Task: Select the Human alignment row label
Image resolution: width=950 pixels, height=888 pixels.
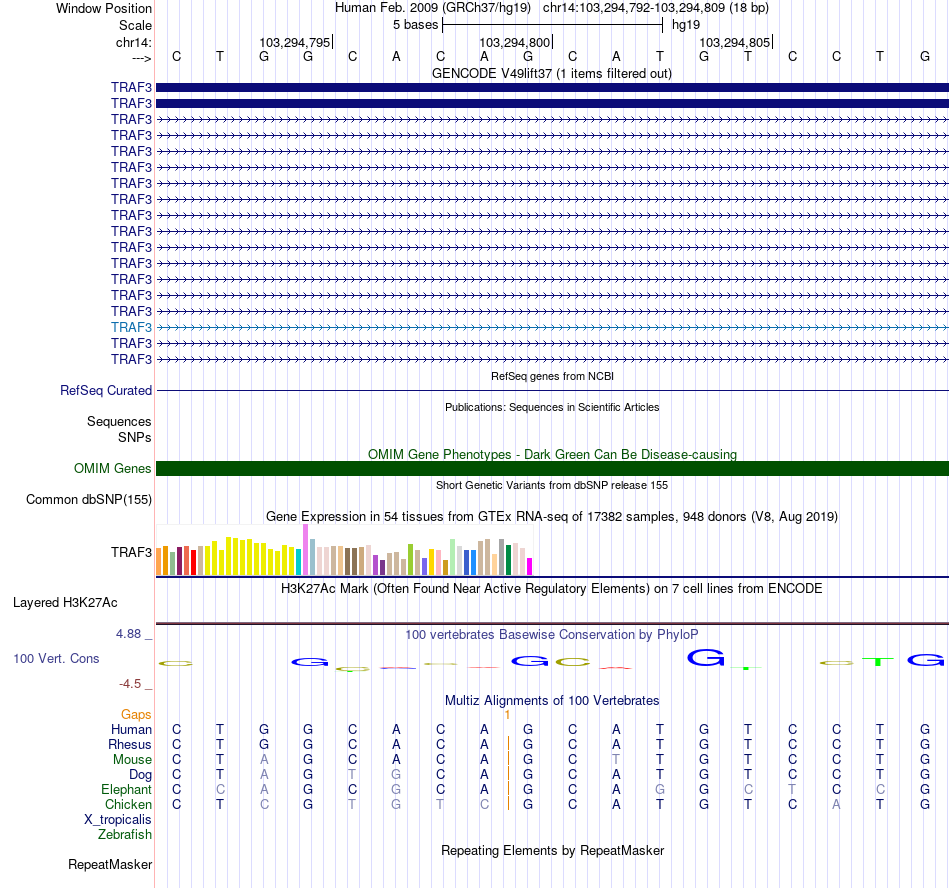Action: click(131, 729)
